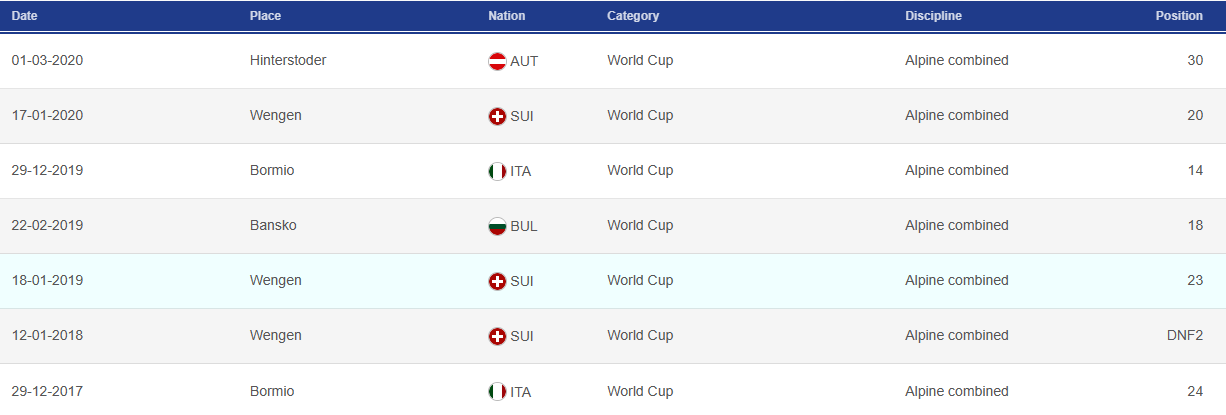The height and width of the screenshot is (415, 1226).
Task: Click the Austria flag icon in Hinterstoder row
Action: click(497, 61)
